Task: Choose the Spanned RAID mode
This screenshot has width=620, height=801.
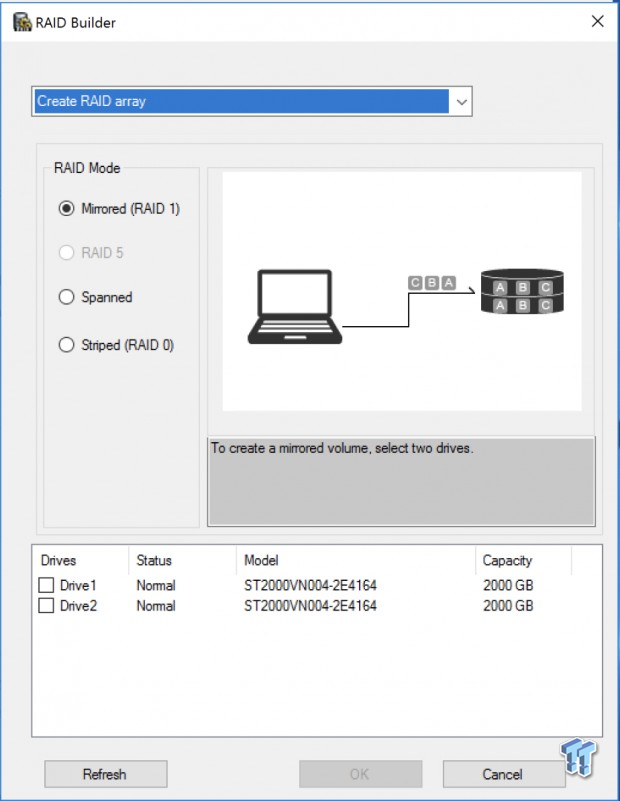Action: [x=66, y=297]
